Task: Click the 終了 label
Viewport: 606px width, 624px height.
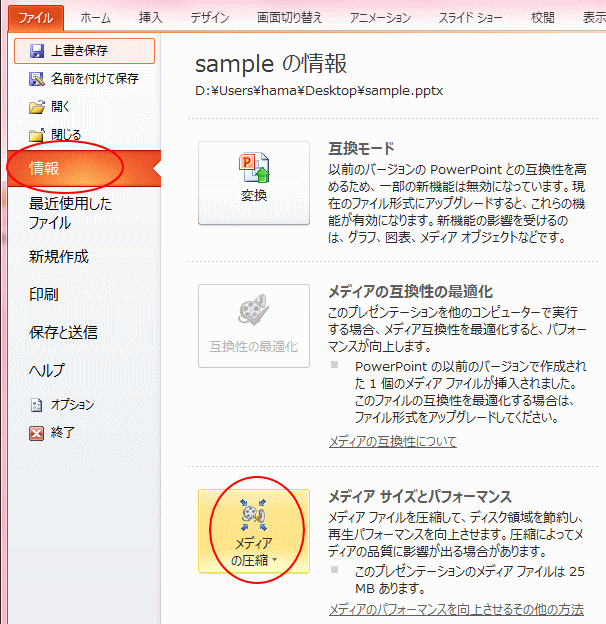Action: point(62,433)
